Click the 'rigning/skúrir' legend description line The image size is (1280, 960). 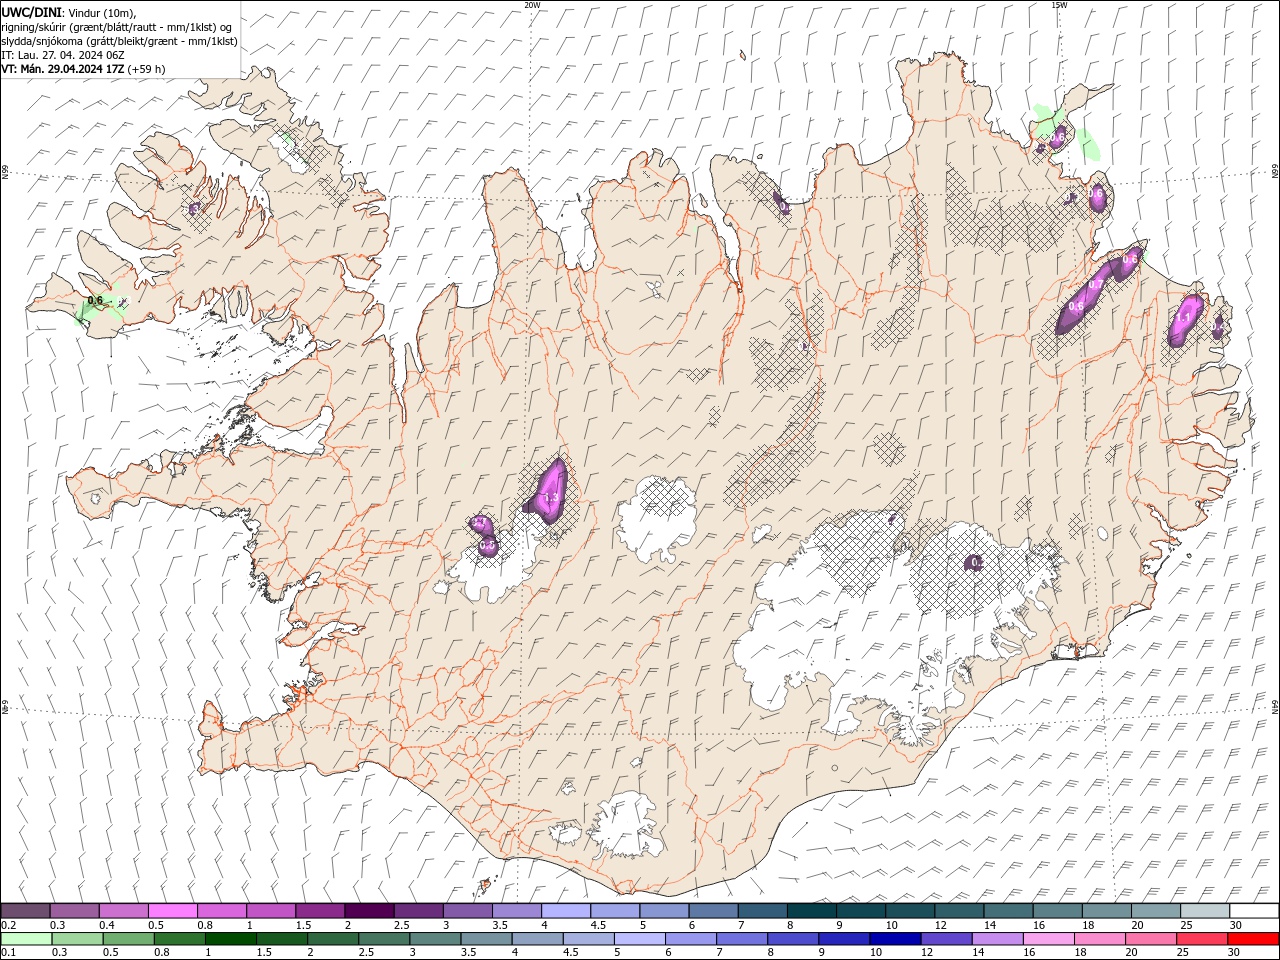click(117, 27)
